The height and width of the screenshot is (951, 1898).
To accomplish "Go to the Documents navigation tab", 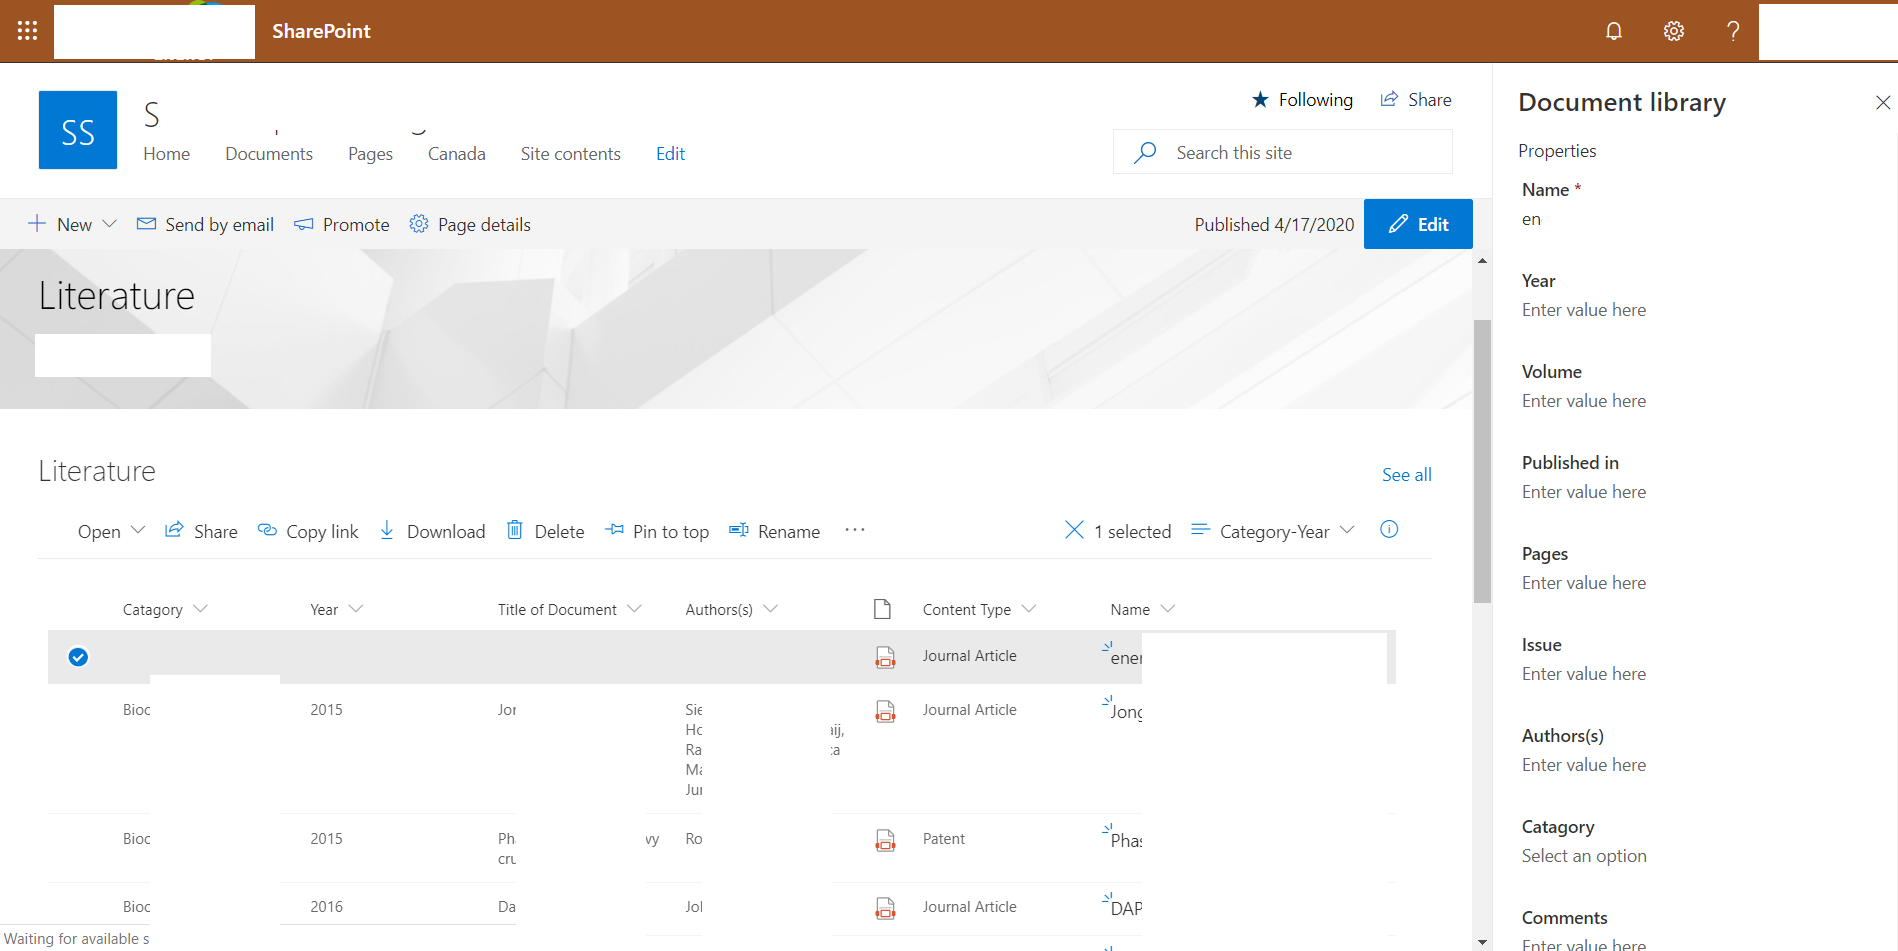I will pyautogui.click(x=269, y=153).
